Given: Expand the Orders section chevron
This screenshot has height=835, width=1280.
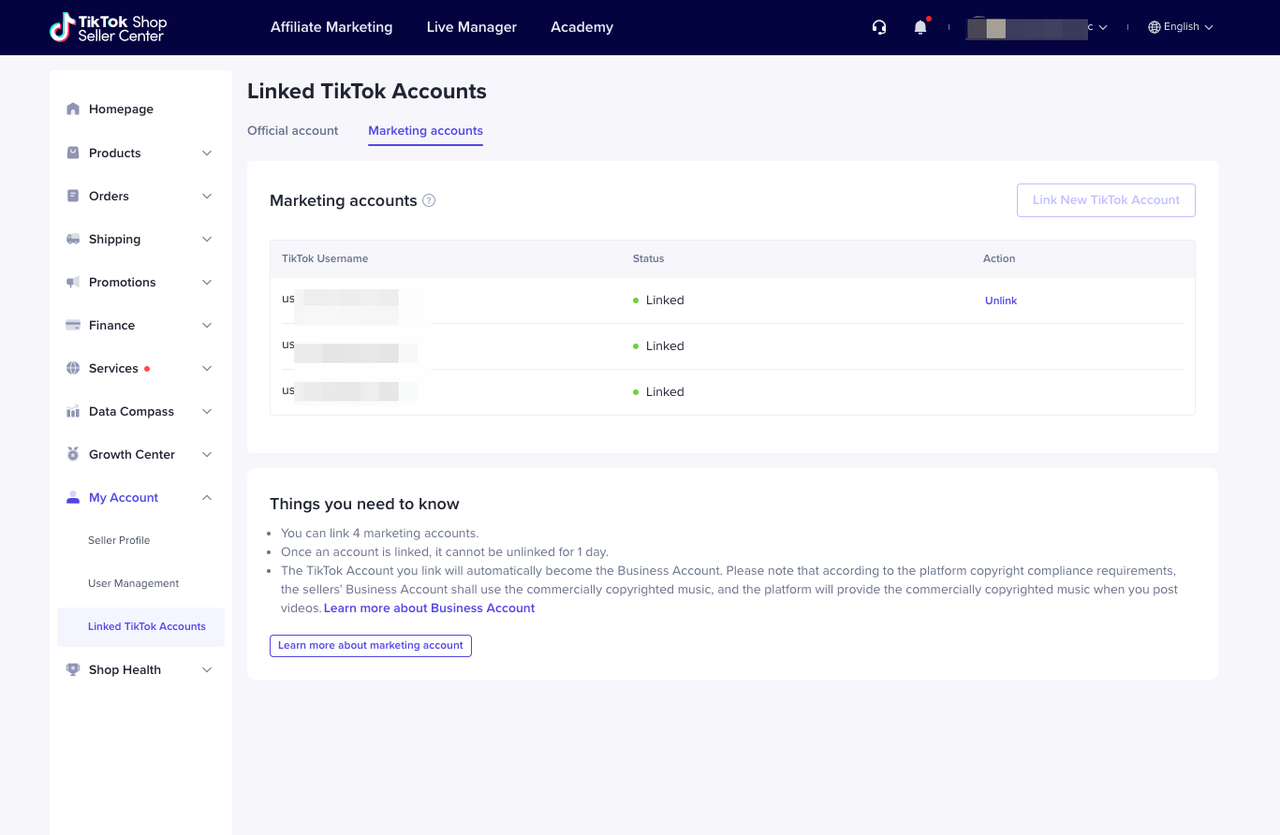Looking at the screenshot, I should pos(207,196).
